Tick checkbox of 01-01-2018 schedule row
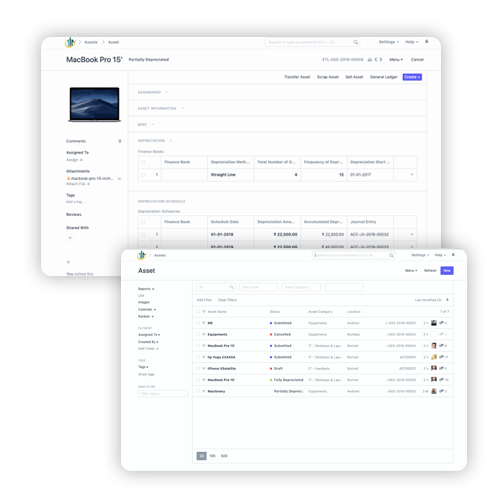500x500 pixels. 143,235
